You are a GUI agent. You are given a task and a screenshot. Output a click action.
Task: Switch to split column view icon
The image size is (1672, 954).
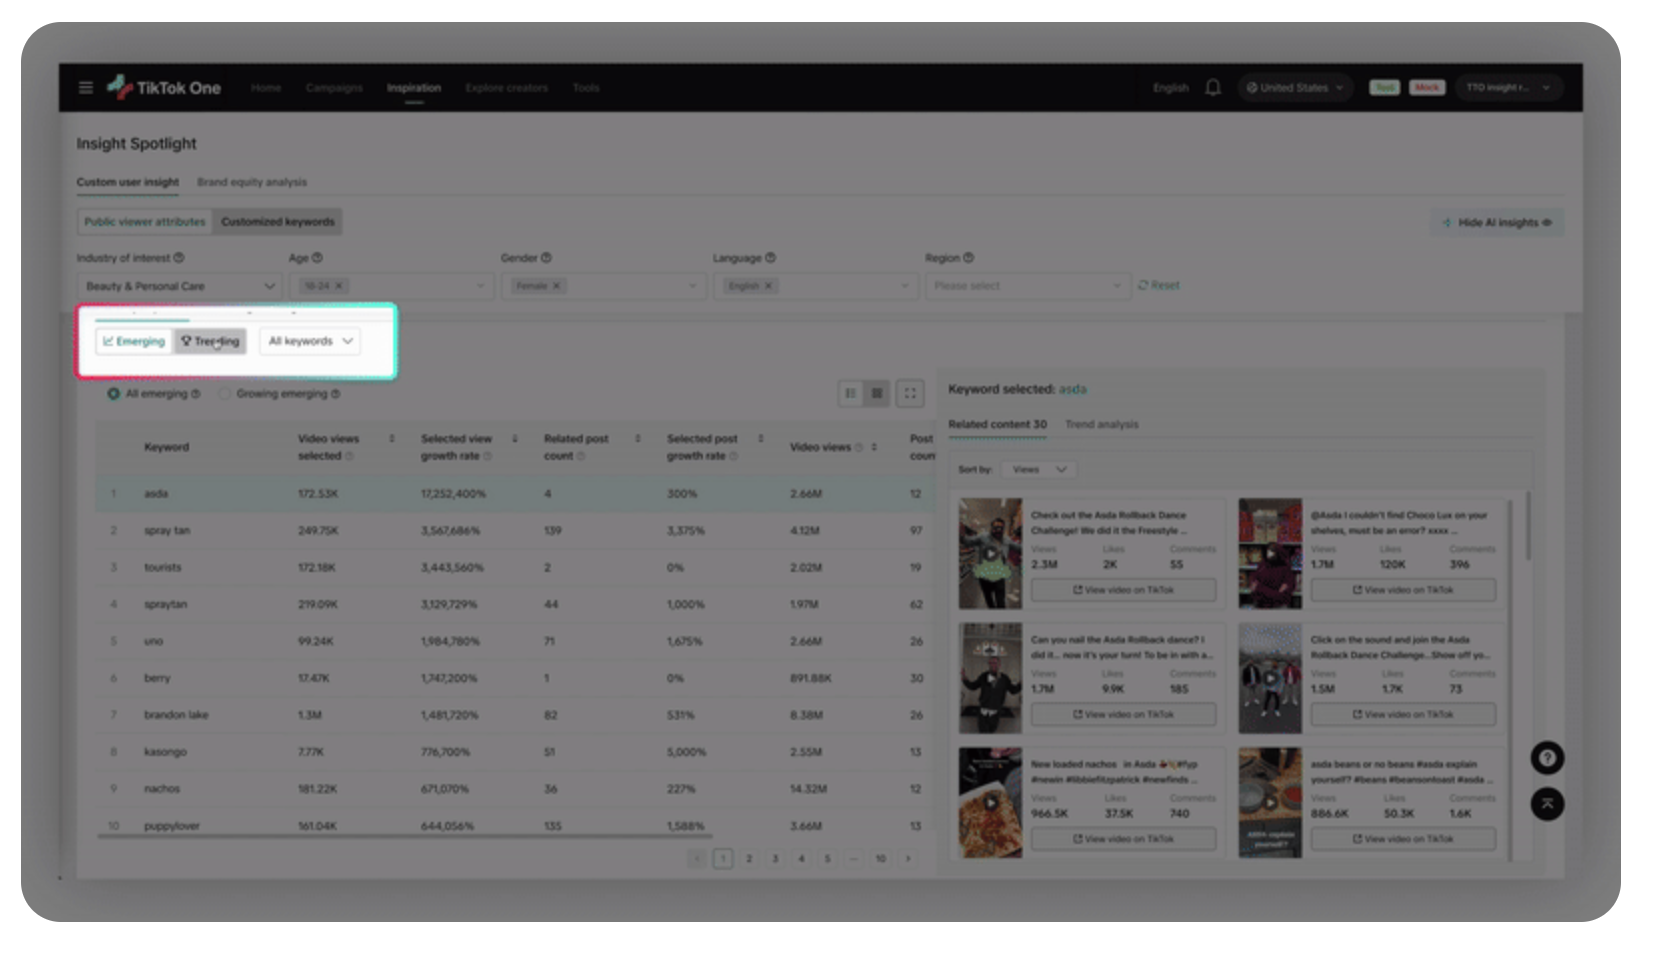pos(850,393)
